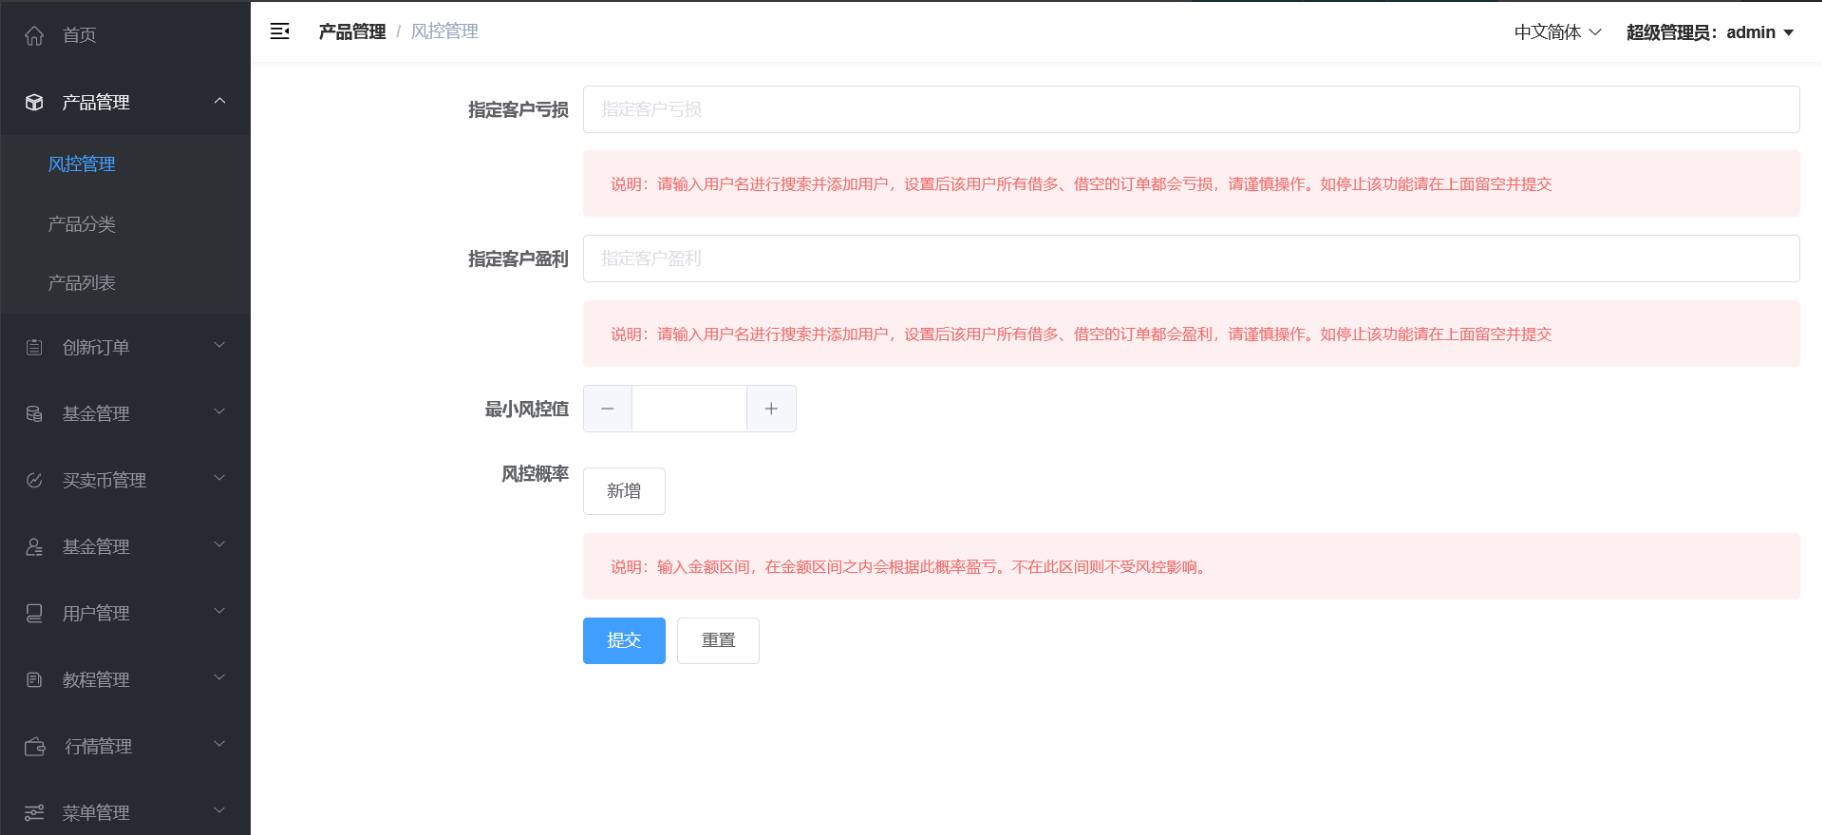Open 产品列表 in the sidebar
The height and width of the screenshot is (835, 1822).
point(82,283)
